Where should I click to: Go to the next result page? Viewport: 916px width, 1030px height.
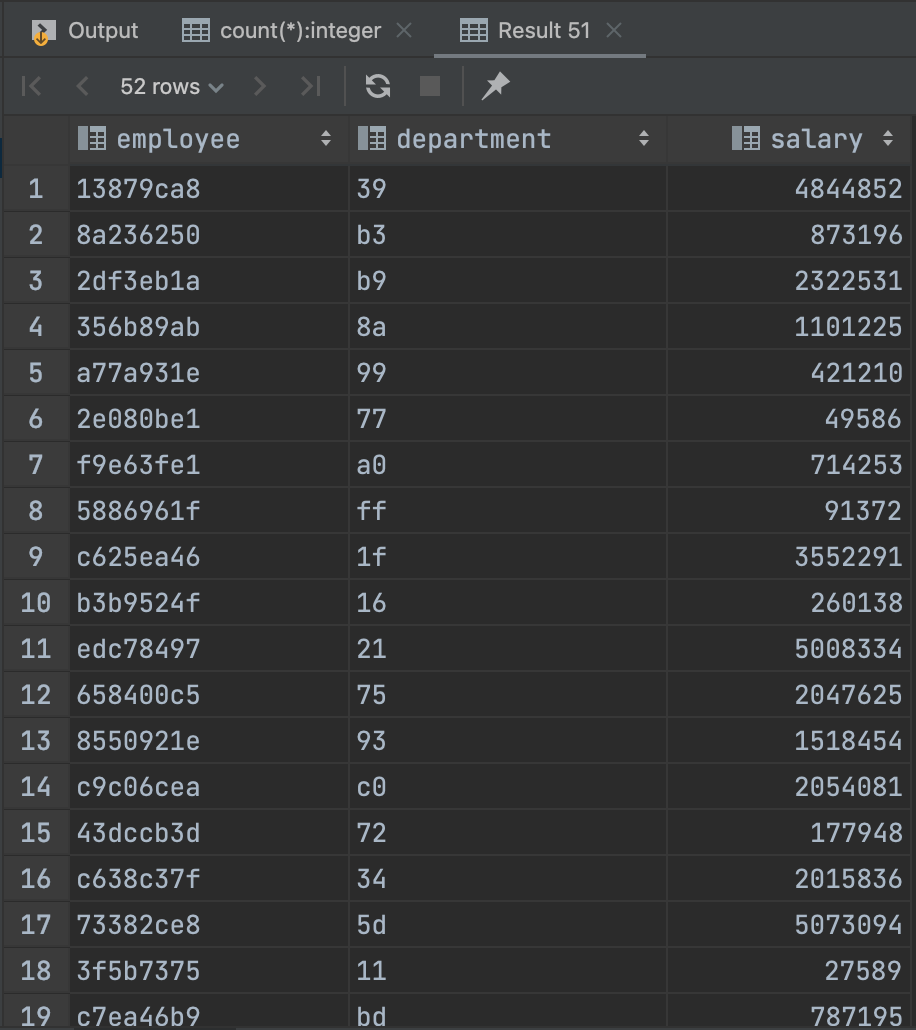(259, 86)
